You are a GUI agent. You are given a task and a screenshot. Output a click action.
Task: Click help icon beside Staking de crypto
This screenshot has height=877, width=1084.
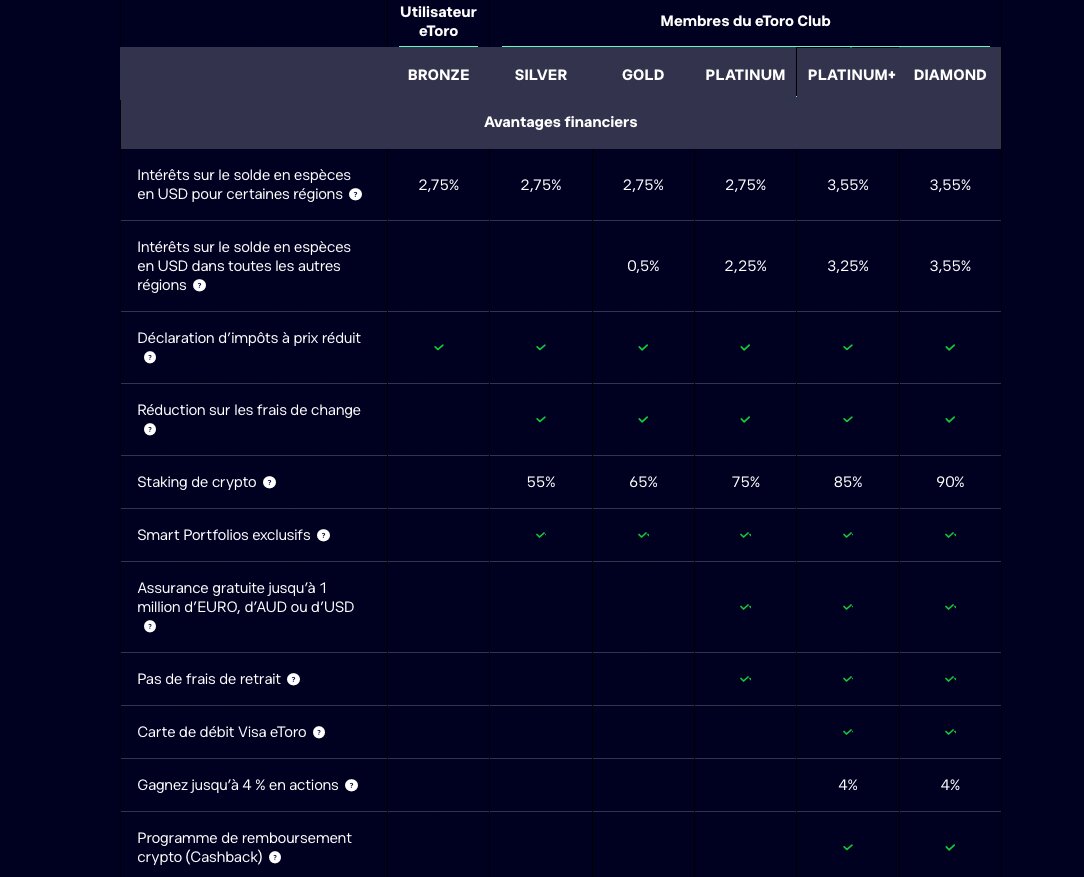click(269, 482)
